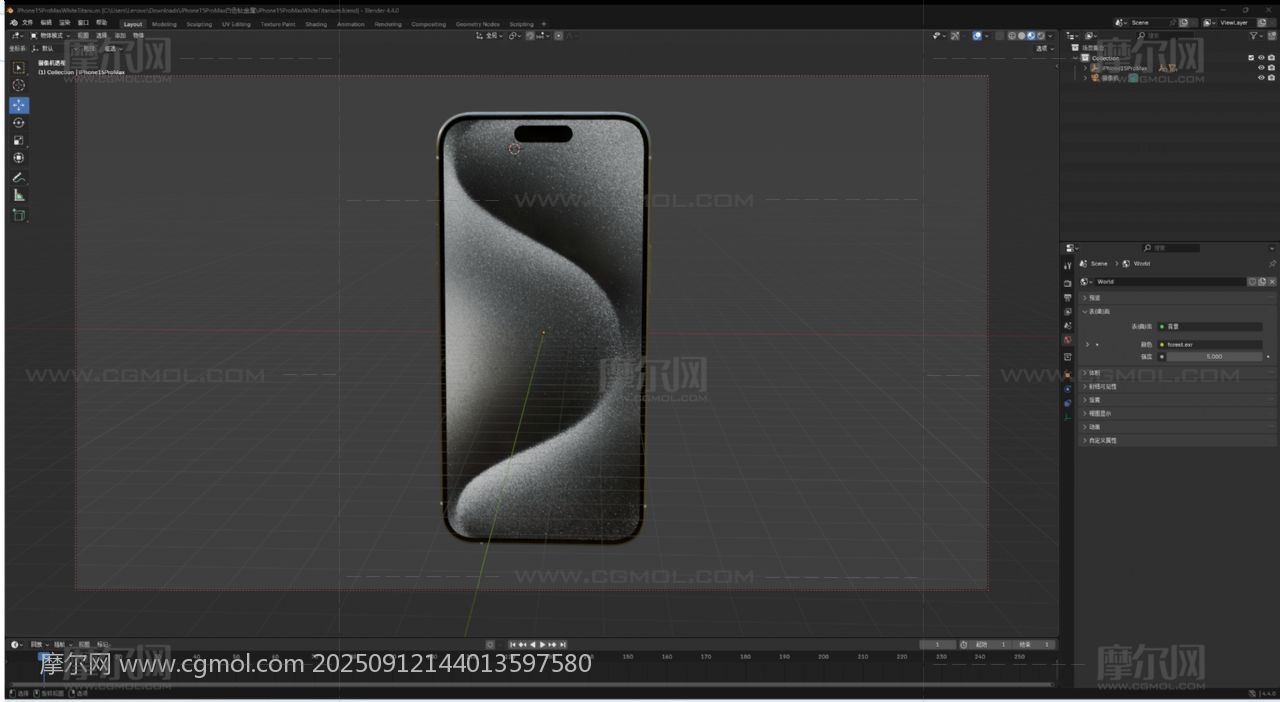Switch to the Sculpting workspace tab
Viewport: 1280px width, 702px height.
point(199,23)
